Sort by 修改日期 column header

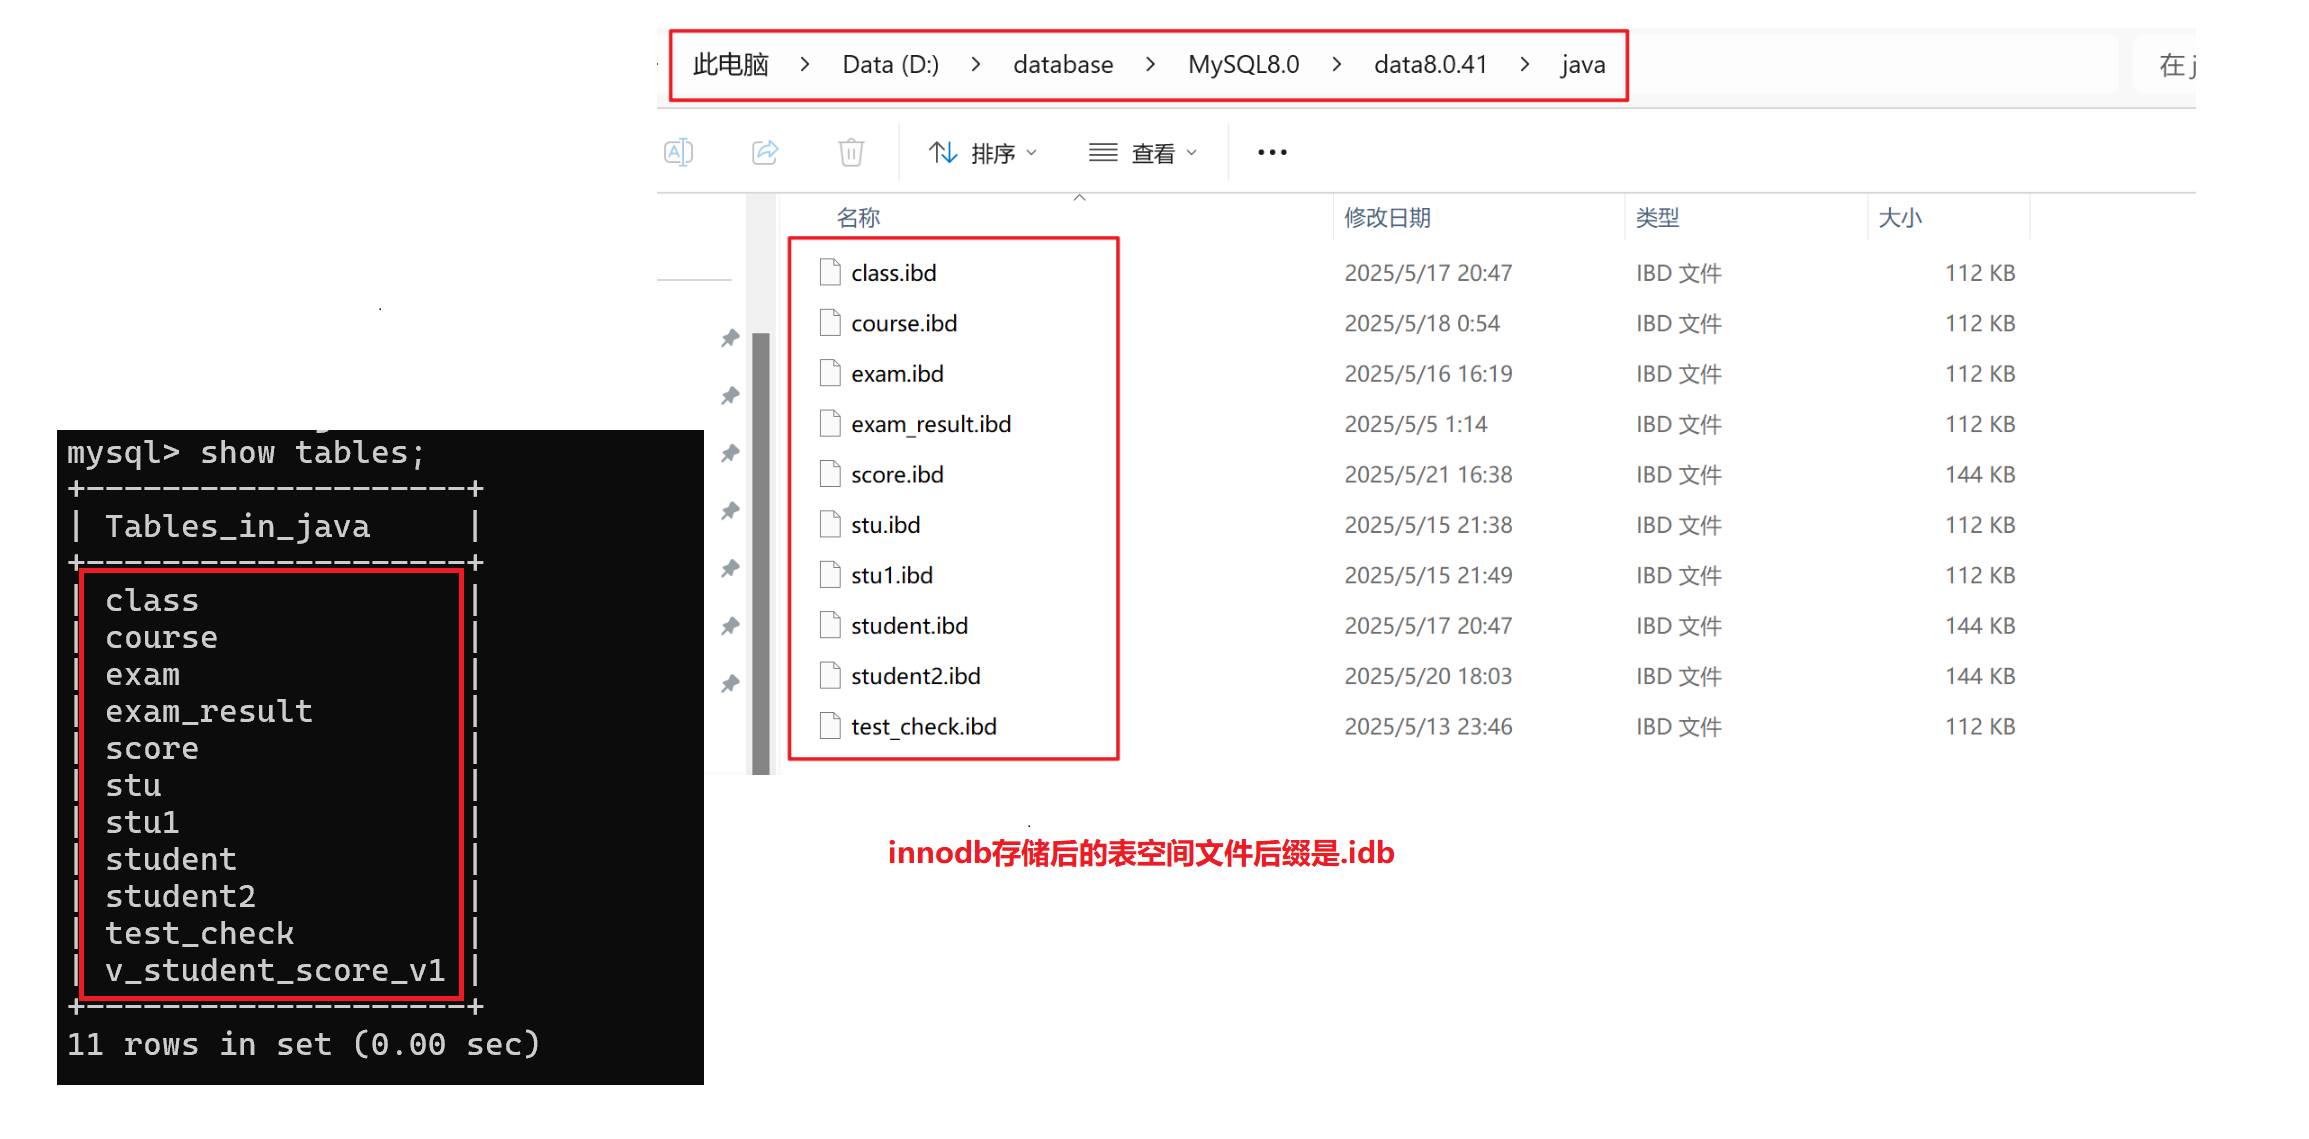(1387, 217)
